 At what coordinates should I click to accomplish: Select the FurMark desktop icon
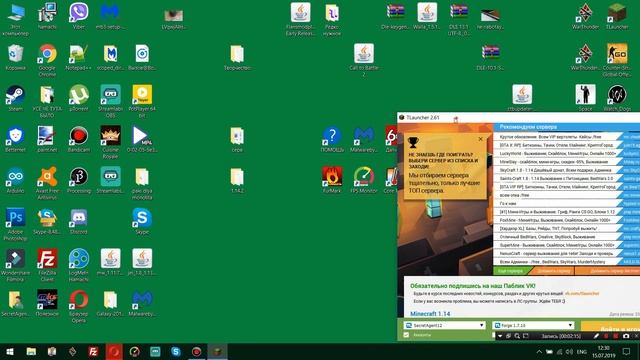pyautogui.click(x=332, y=180)
